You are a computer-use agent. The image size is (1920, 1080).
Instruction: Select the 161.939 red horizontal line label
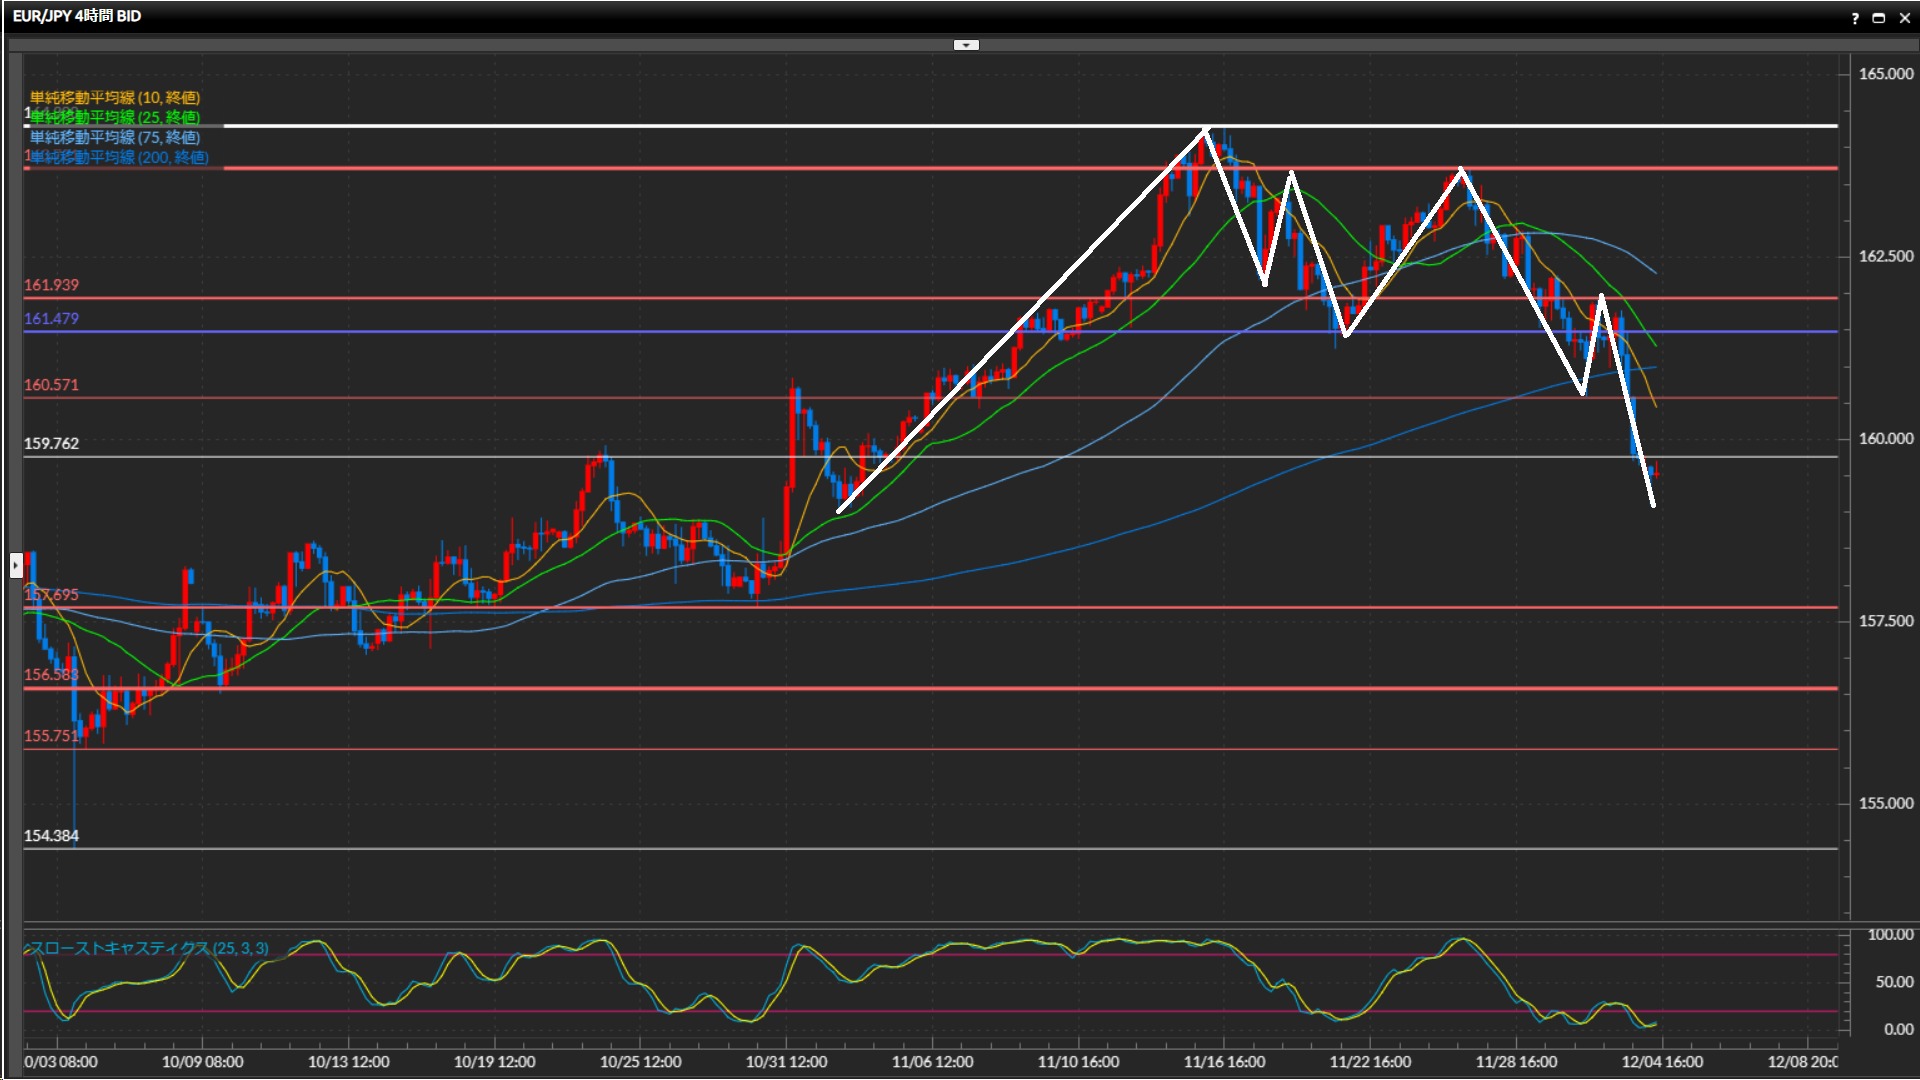point(51,285)
